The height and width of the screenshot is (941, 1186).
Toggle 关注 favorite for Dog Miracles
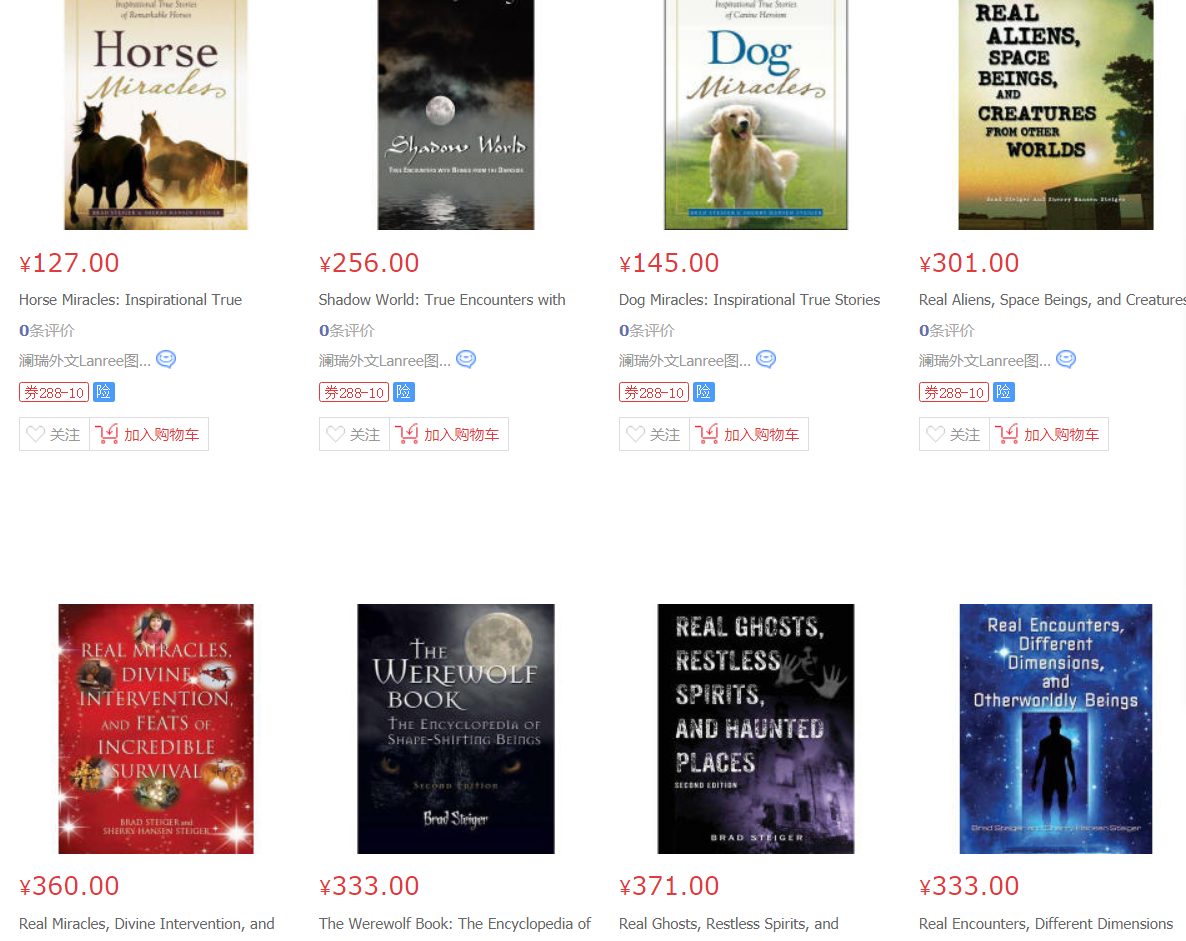[654, 434]
